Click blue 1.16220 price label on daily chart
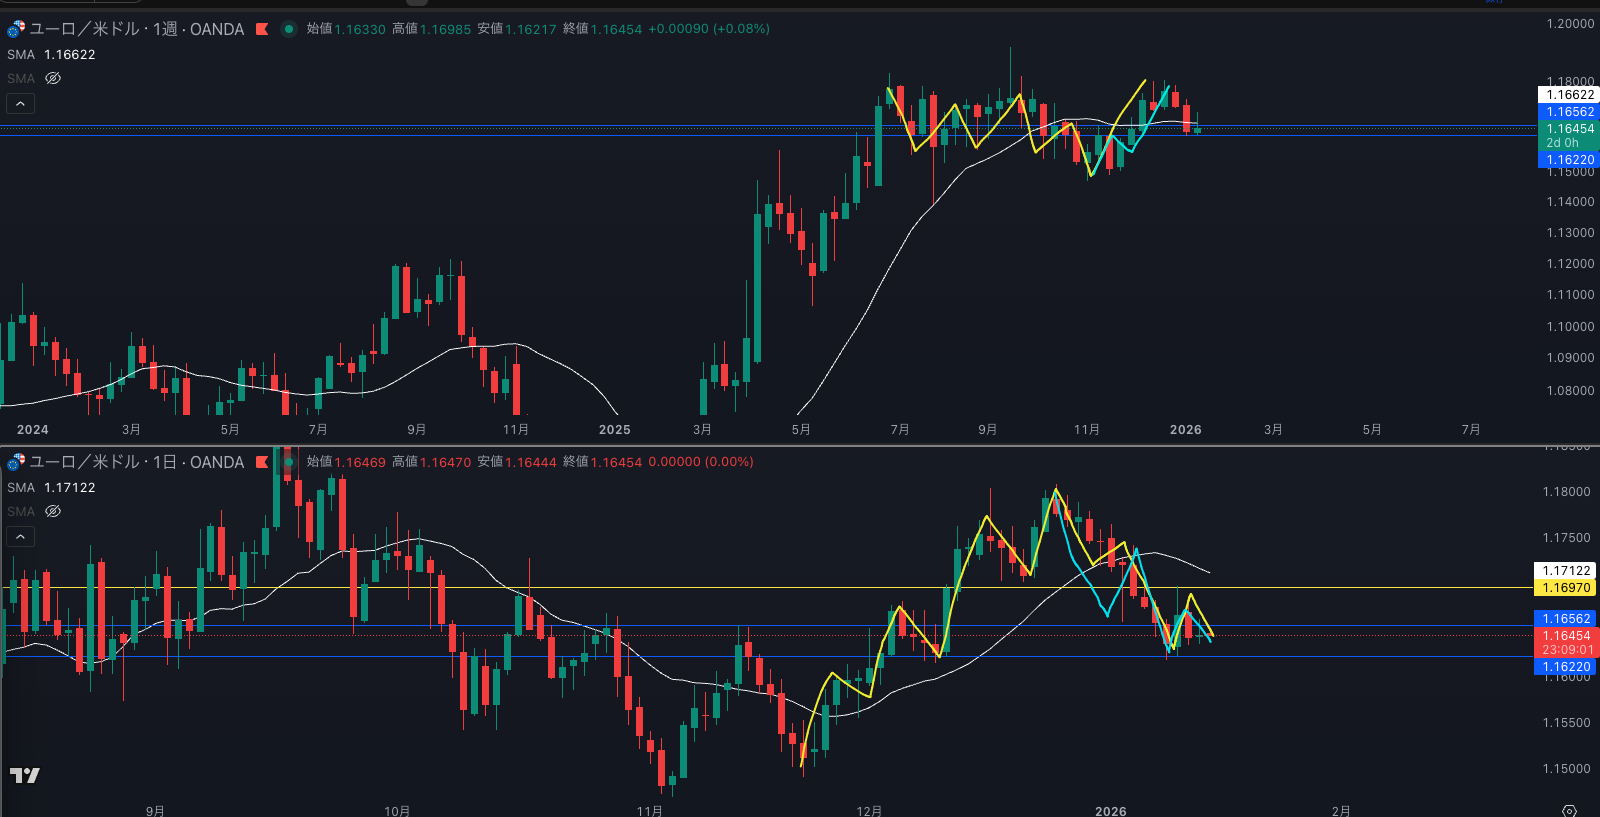 [x=1566, y=667]
